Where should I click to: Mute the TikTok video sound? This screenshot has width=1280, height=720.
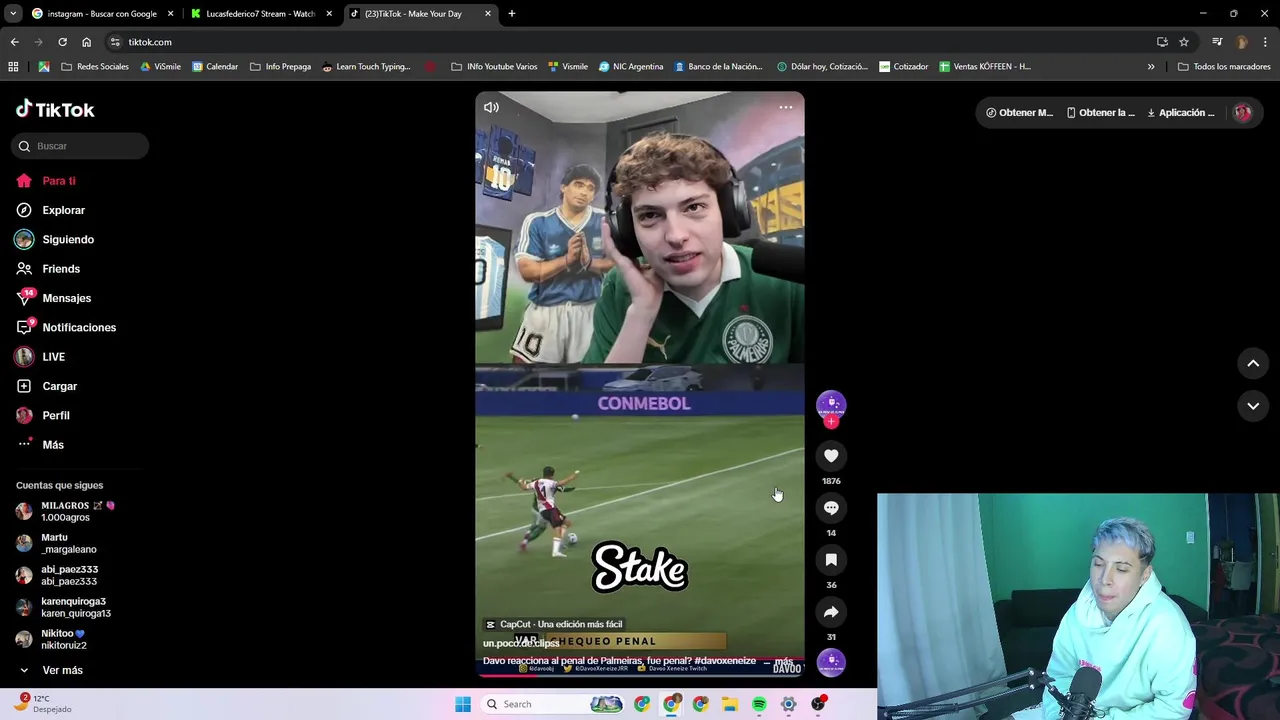click(x=491, y=107)
